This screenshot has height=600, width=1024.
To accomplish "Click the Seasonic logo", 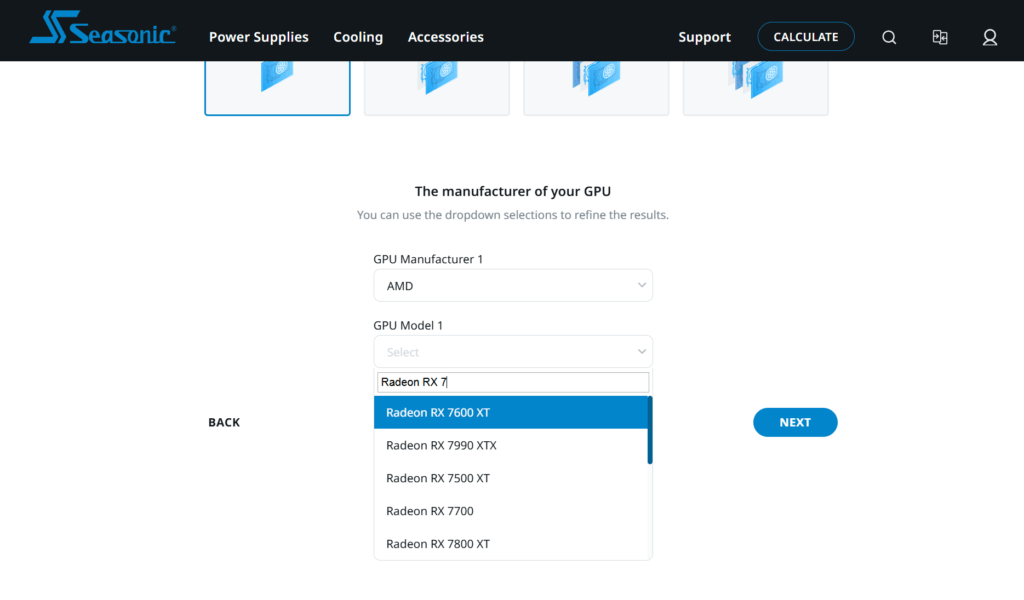I will (x=103, y=28).
